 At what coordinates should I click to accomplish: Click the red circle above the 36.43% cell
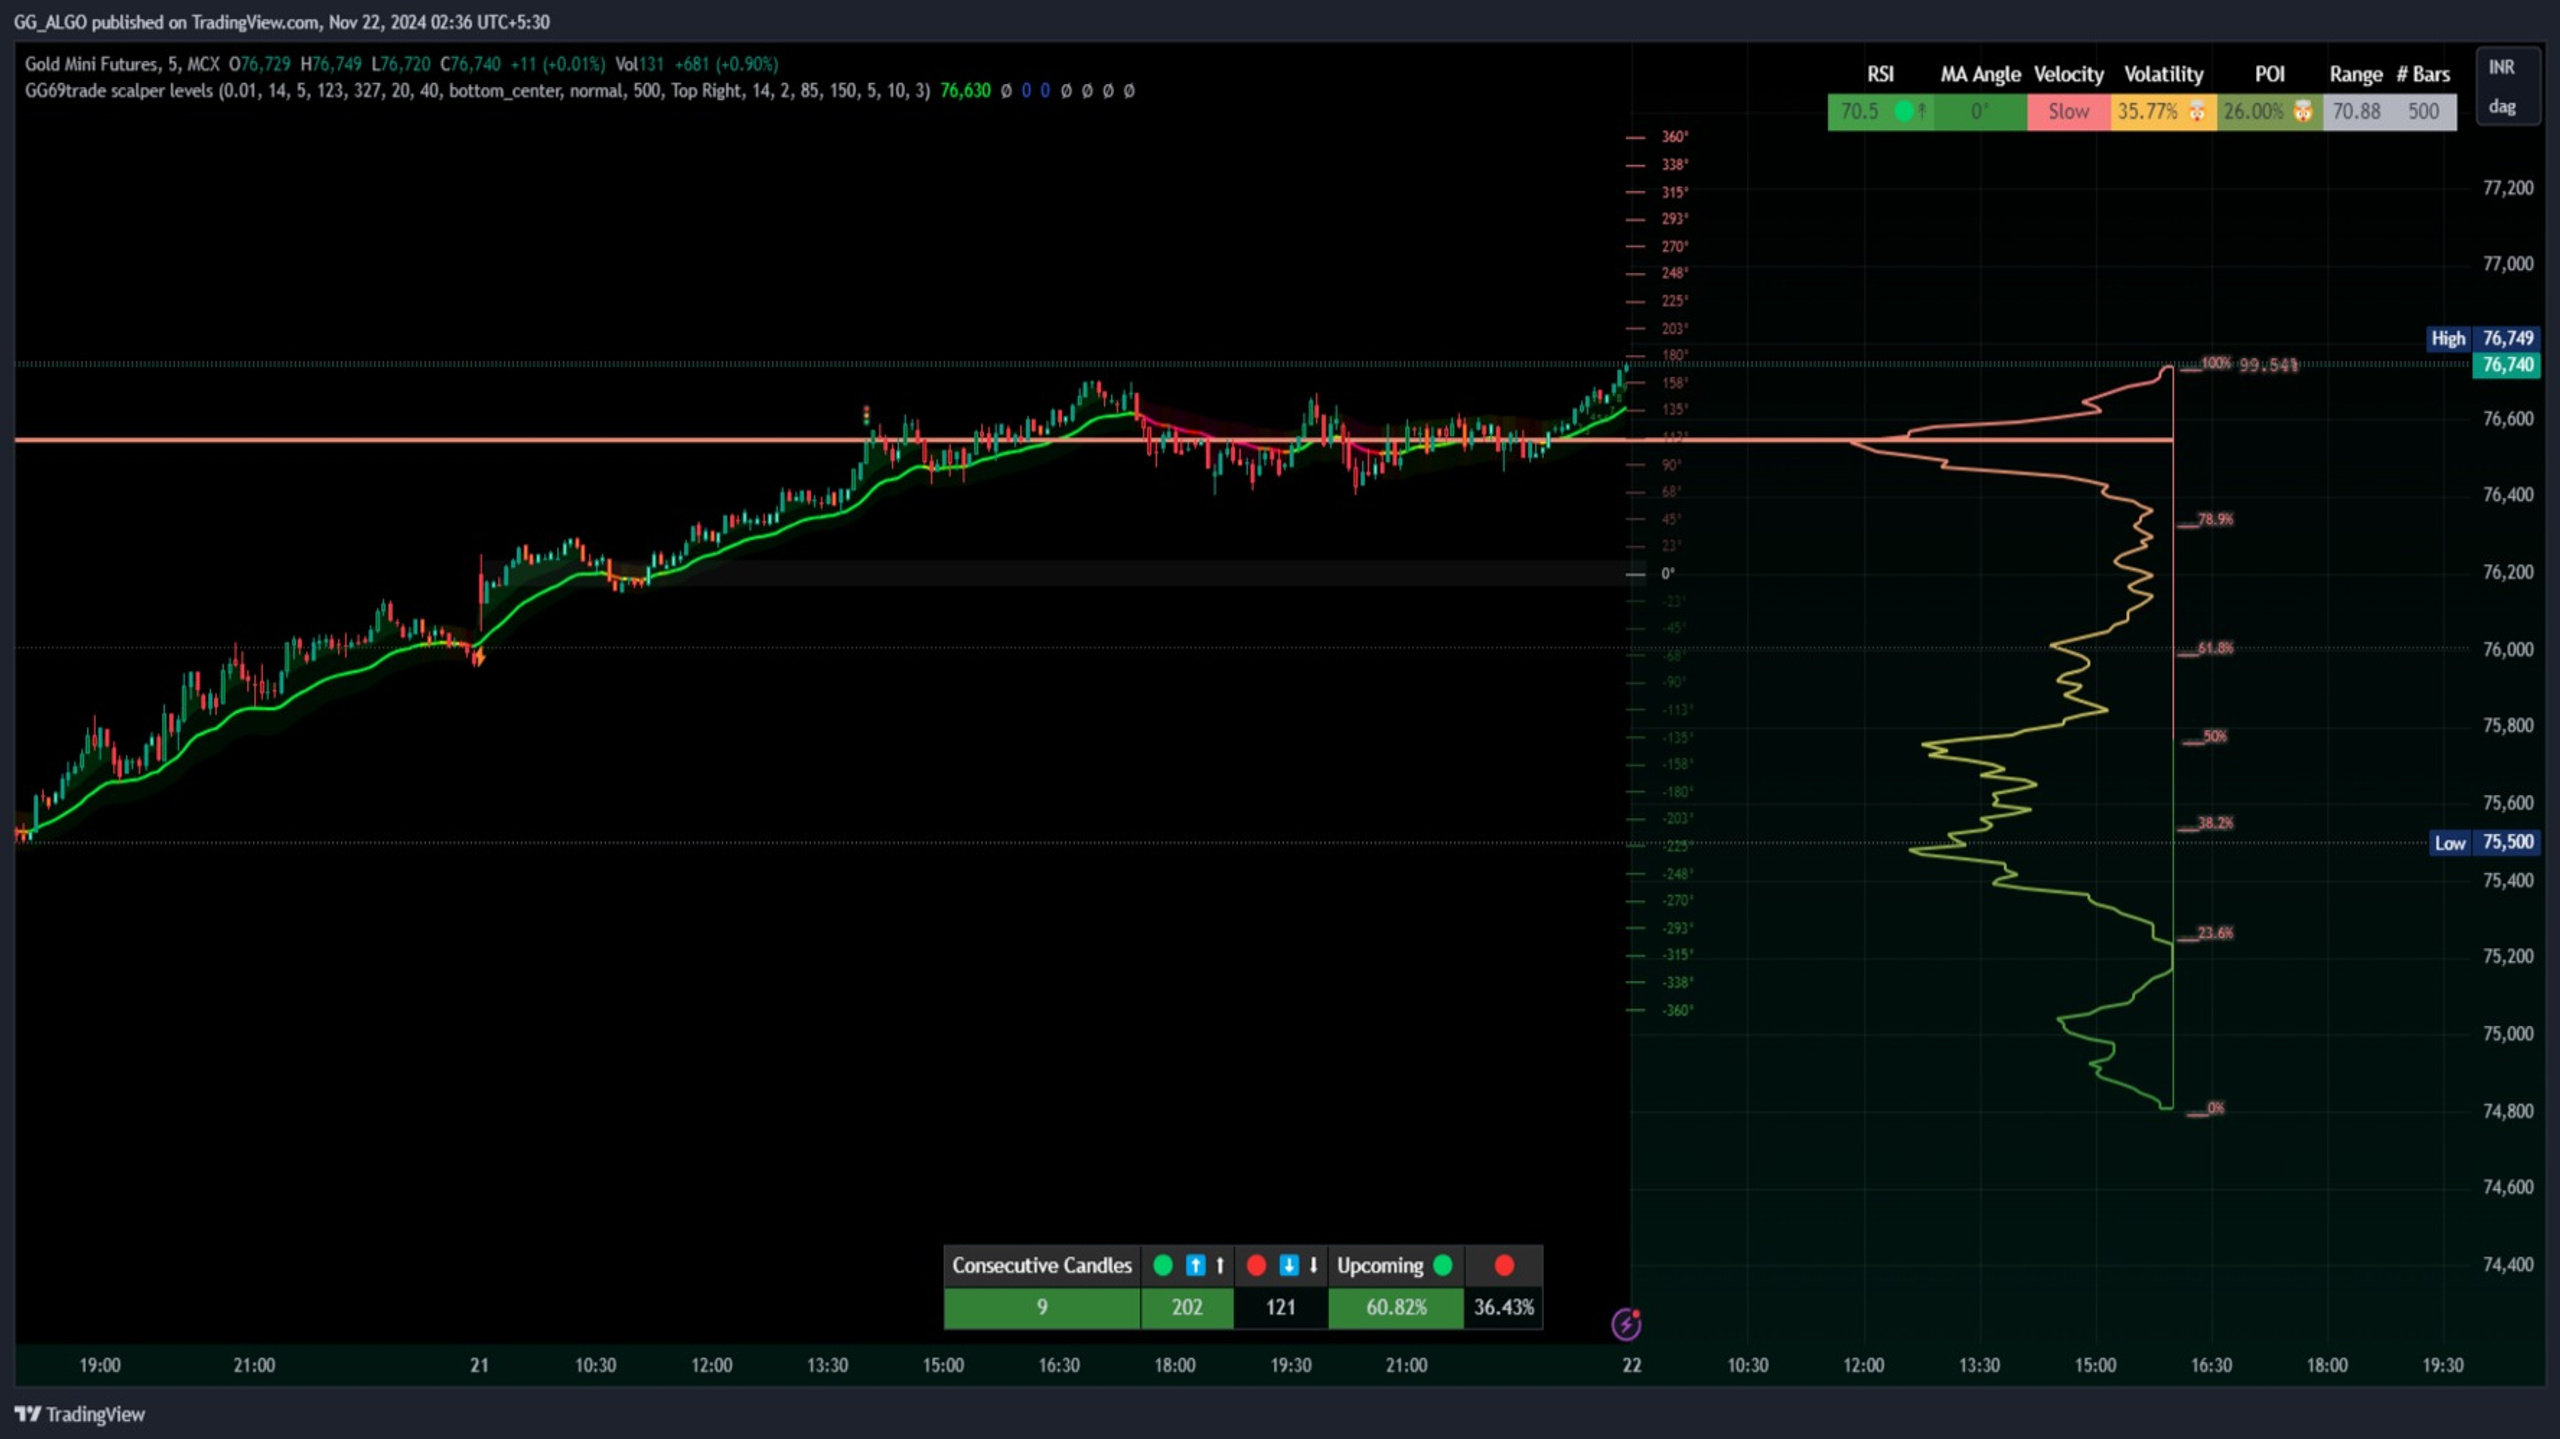[x=1504, y=1265]
